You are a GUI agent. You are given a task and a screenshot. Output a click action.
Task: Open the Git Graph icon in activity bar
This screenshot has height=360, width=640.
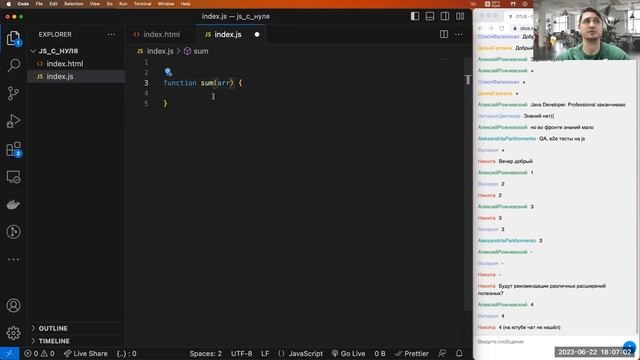point(13,232)
